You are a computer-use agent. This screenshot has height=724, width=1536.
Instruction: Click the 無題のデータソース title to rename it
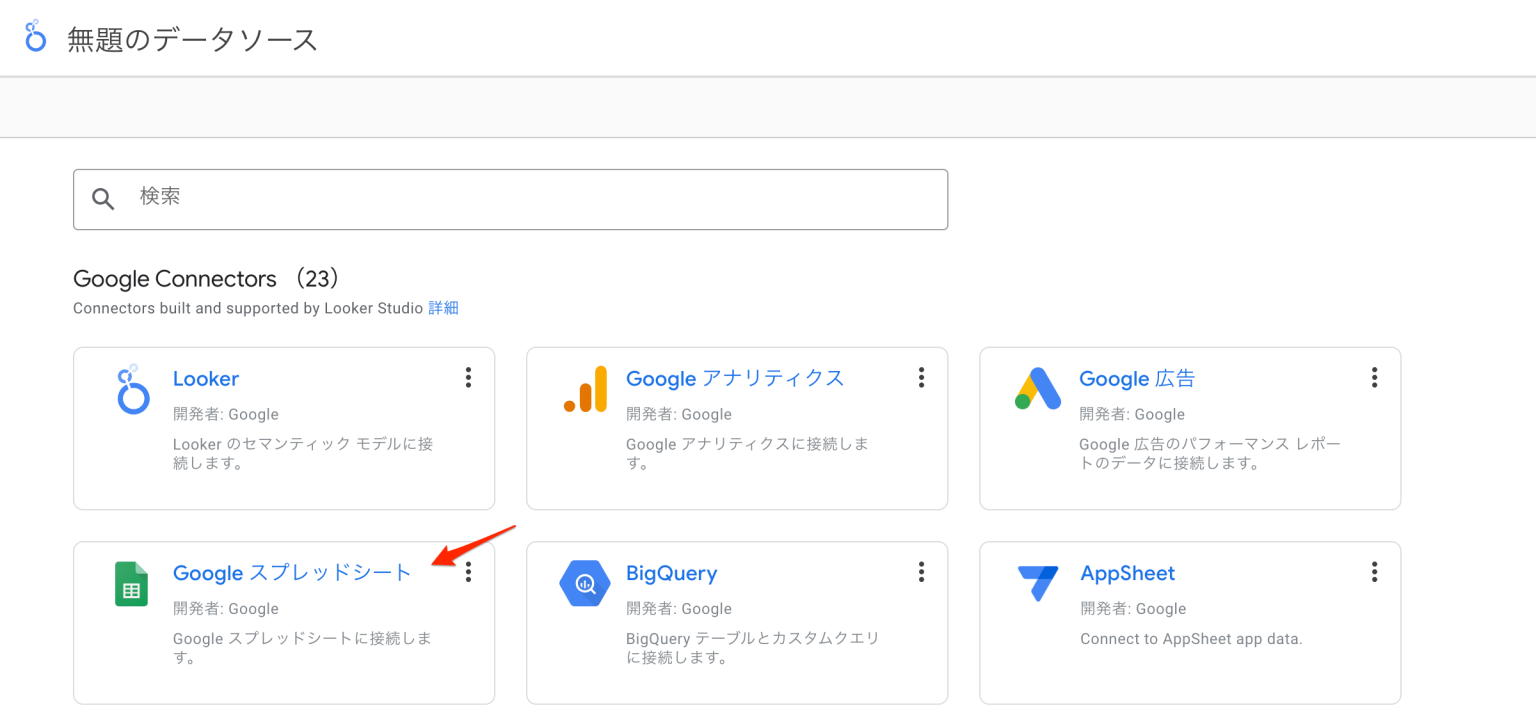(x=191, y=37)
